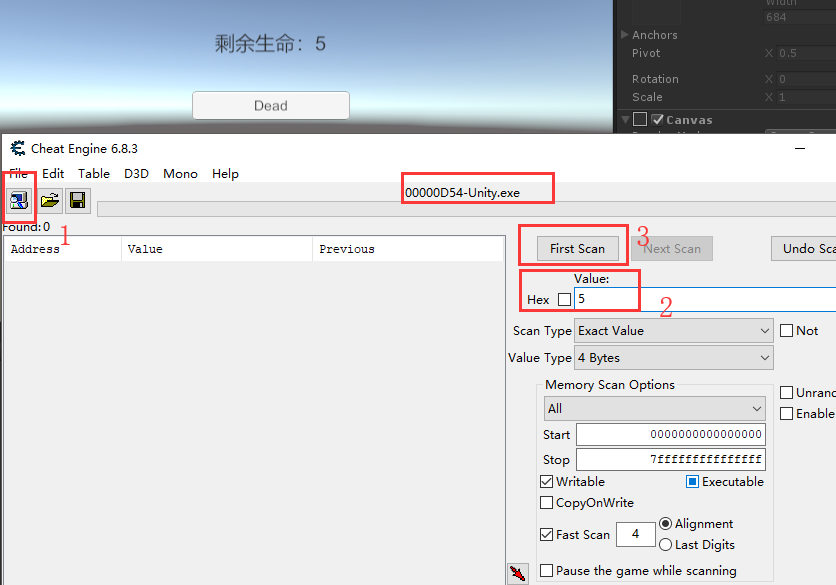Image resolution: width=836 pixels, height=585 pixels.
Task: Click the save table floppy disk icon
Action: pos(77,200)
